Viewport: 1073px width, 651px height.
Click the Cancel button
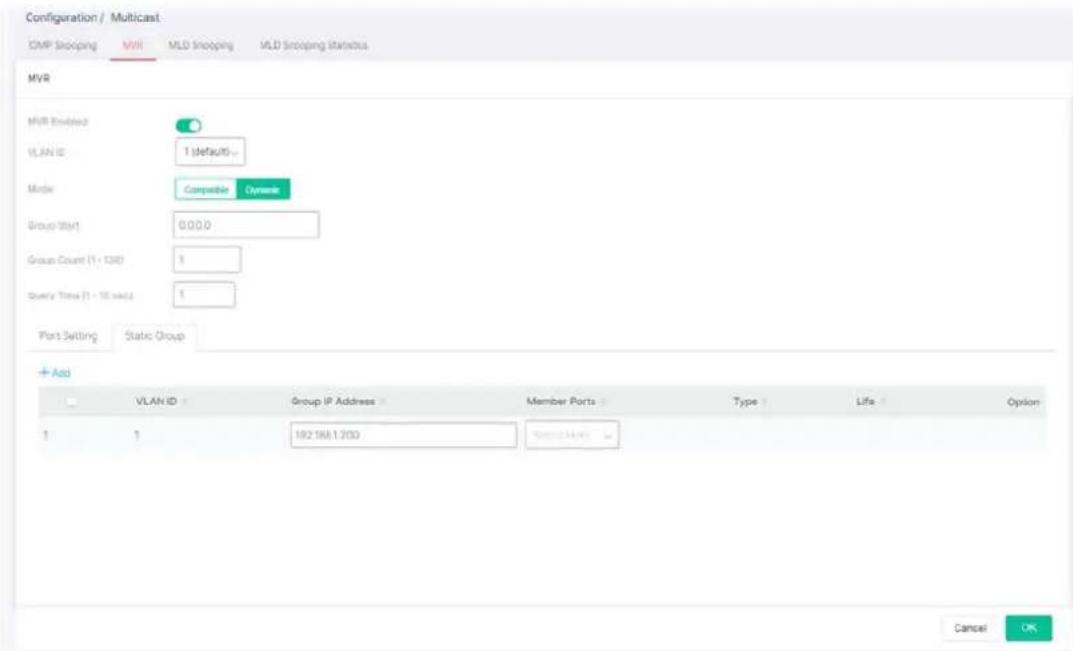[x=970, y=628]
